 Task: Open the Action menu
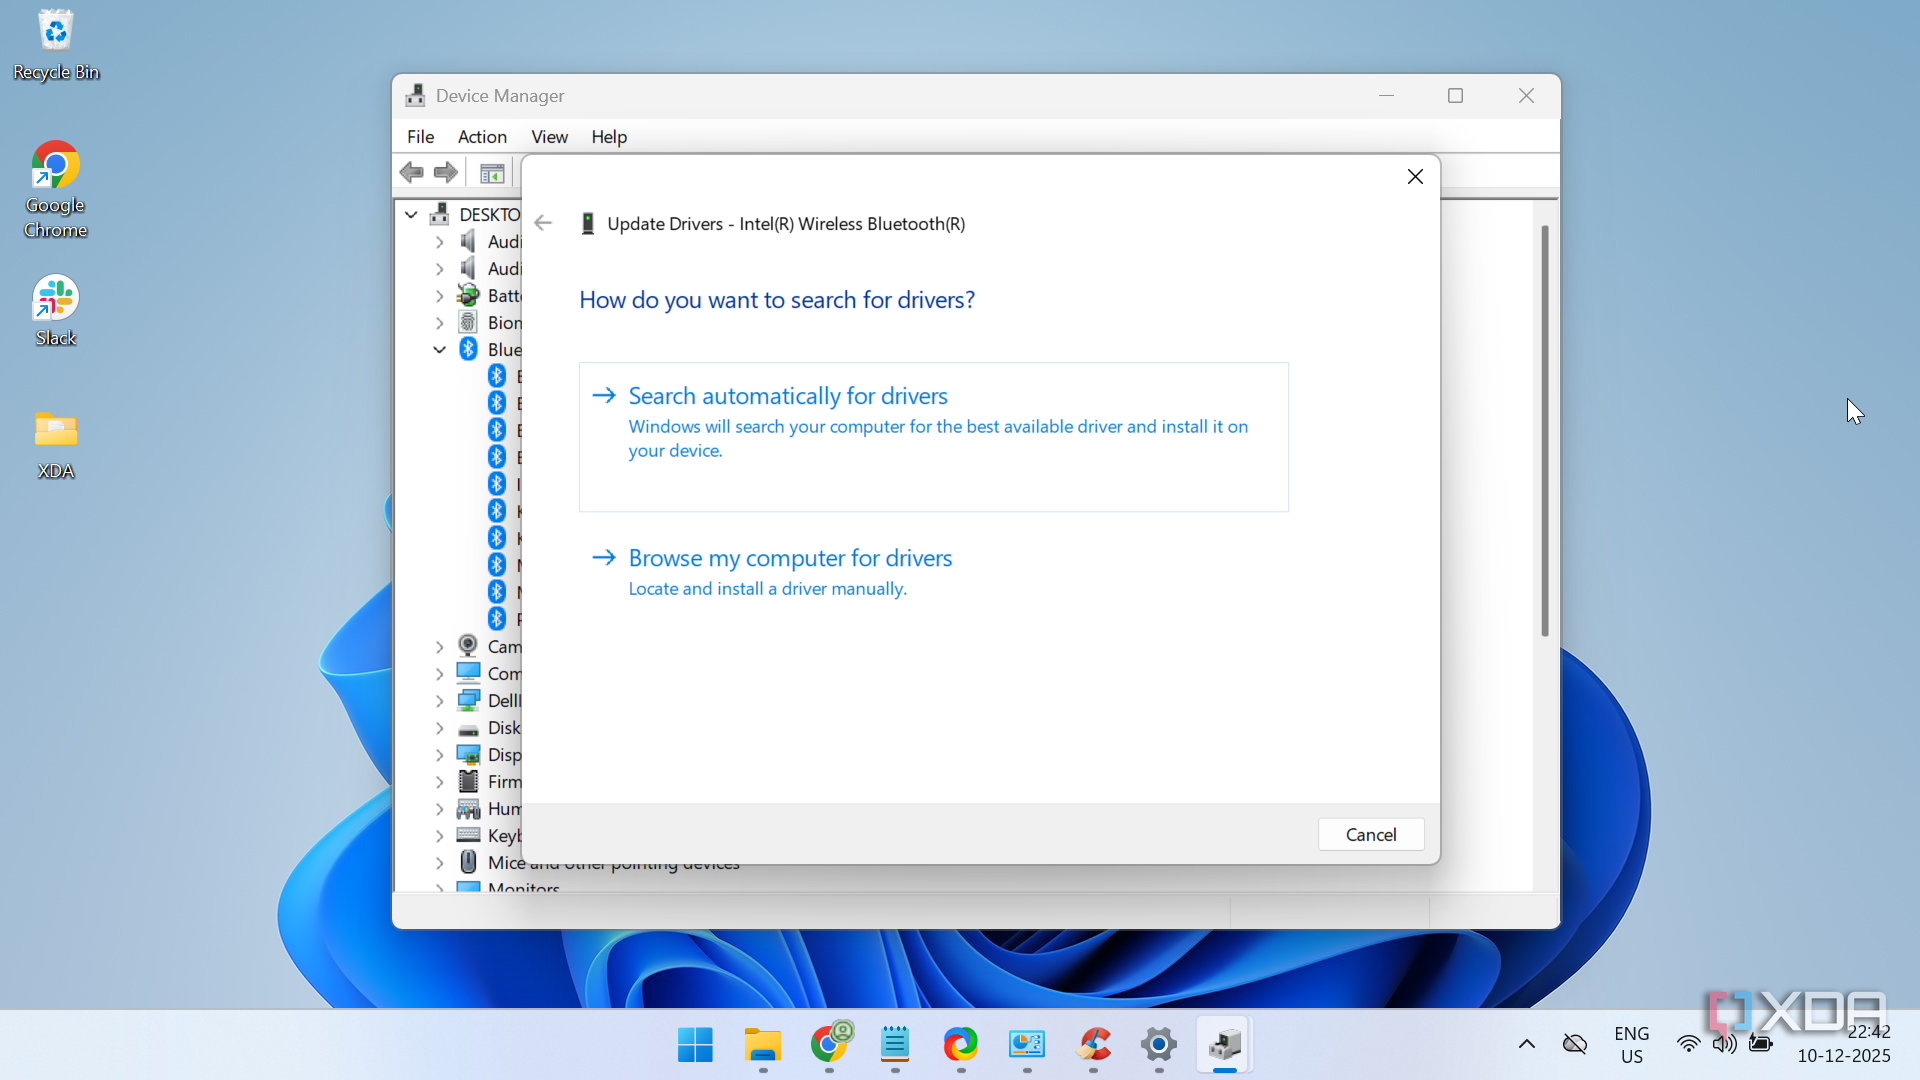482,137
